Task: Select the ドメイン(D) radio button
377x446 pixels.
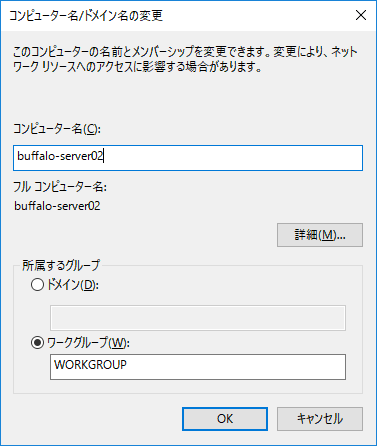Action: [x=37, y=285]
